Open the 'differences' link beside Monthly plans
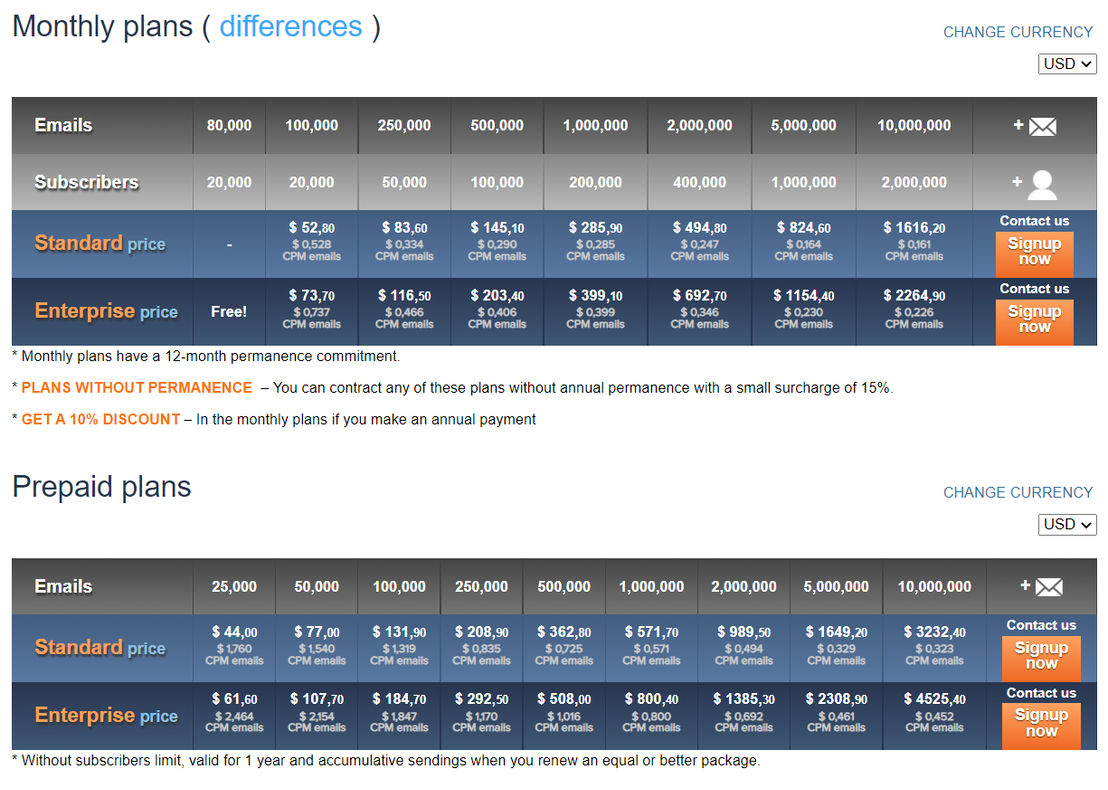This screenshot has width=1108, height=790. (x=290, y=27)
